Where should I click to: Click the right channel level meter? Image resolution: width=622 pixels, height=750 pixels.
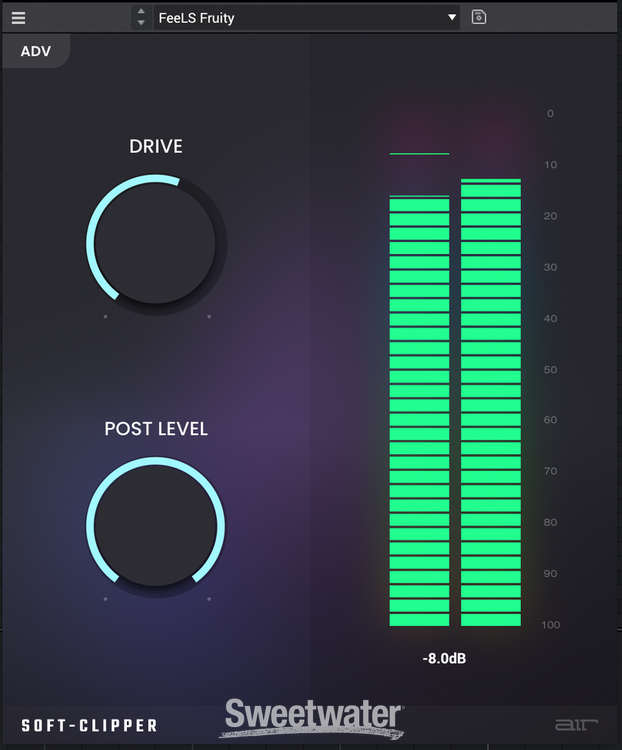click(x=491, y=402)
